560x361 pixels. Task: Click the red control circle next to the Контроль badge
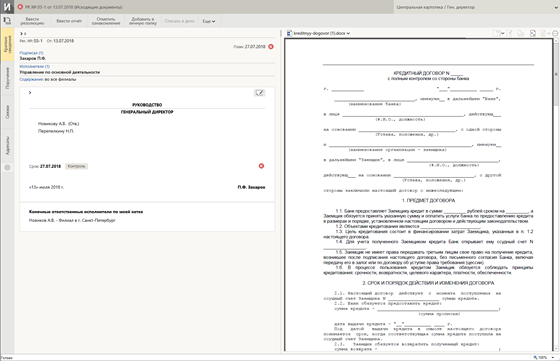(261, 166)
